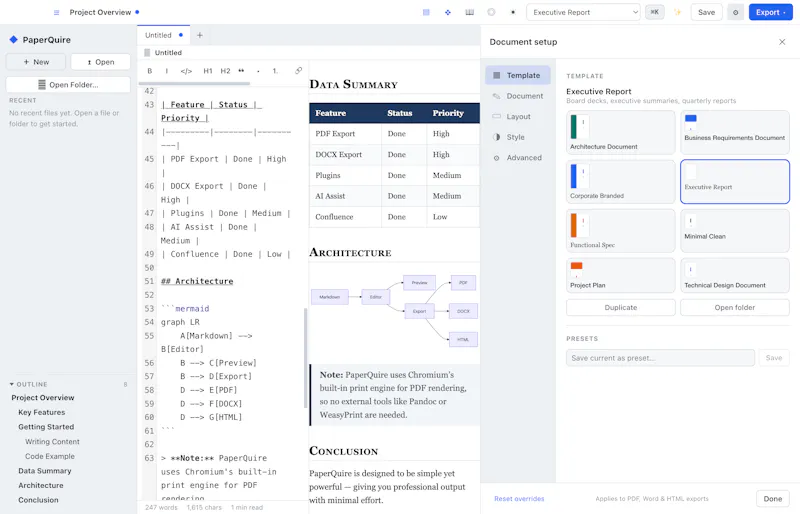Click the Duplicate template button
Screen dimensions: 800x514
620,307
